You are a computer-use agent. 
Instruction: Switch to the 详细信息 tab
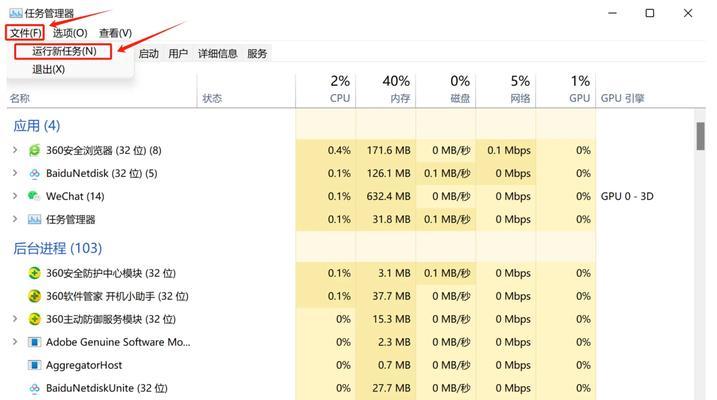click(x=218, y=53)
